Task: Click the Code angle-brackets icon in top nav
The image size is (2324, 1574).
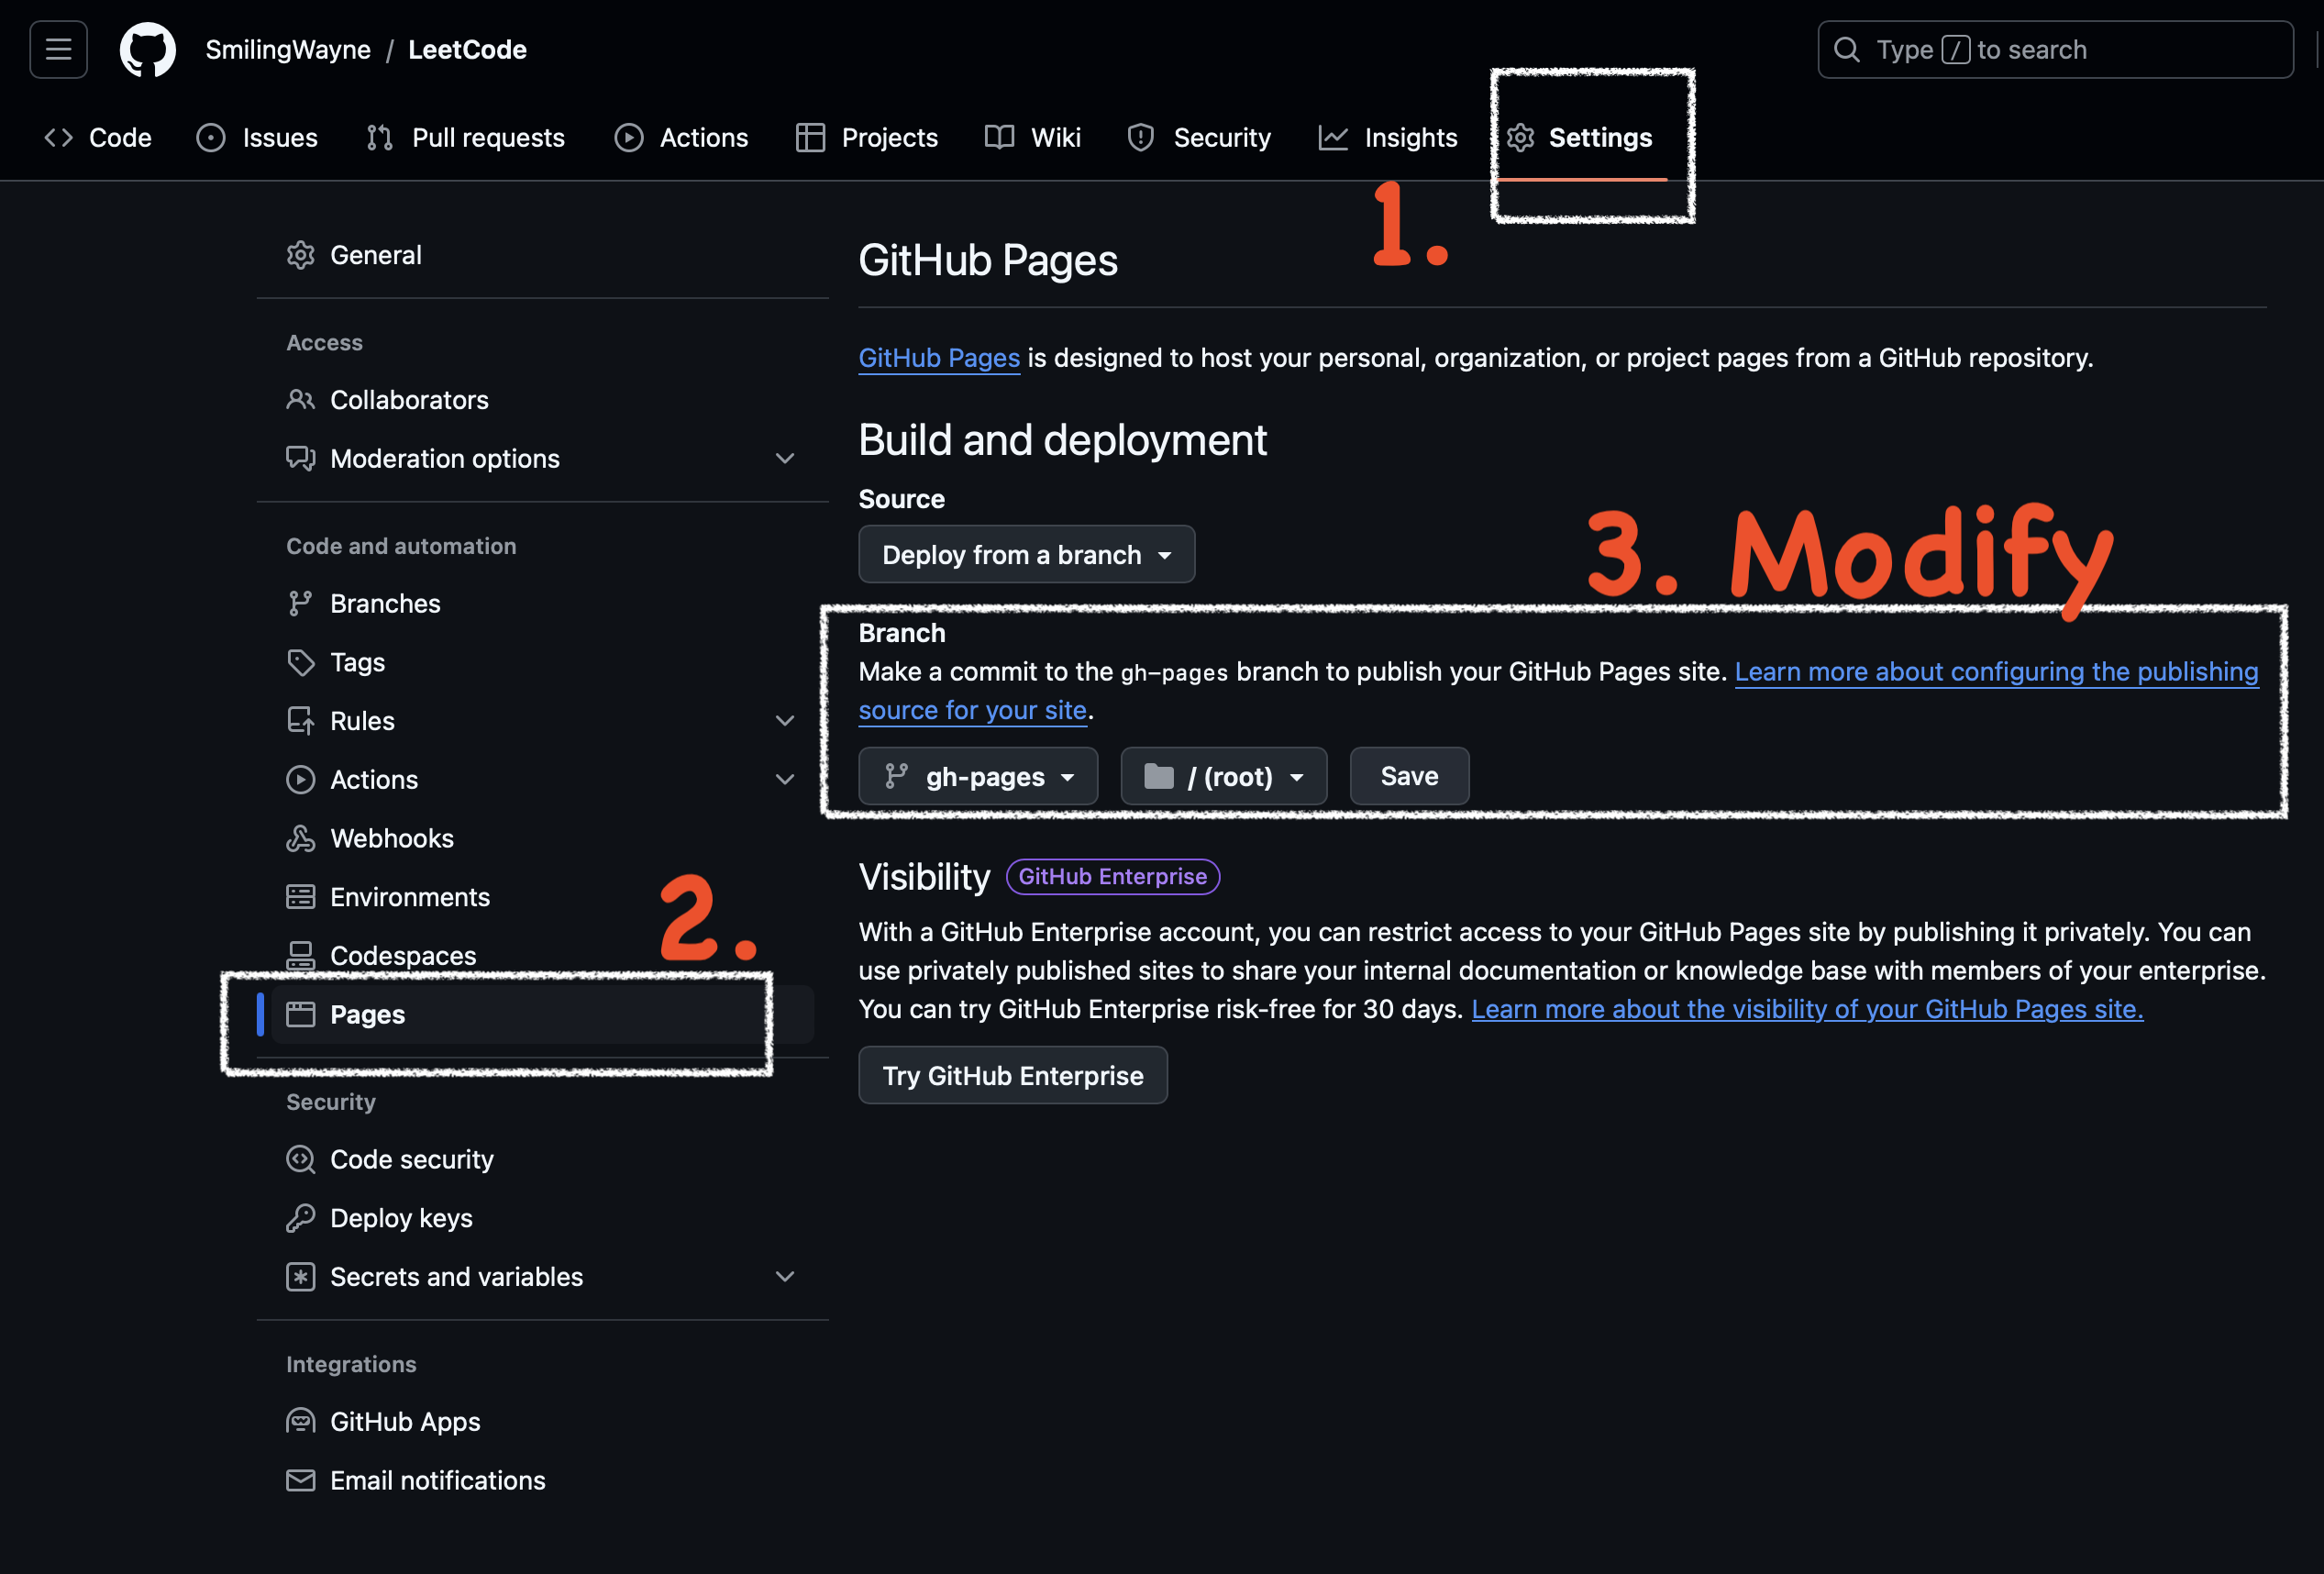Action: coord(59,137)
